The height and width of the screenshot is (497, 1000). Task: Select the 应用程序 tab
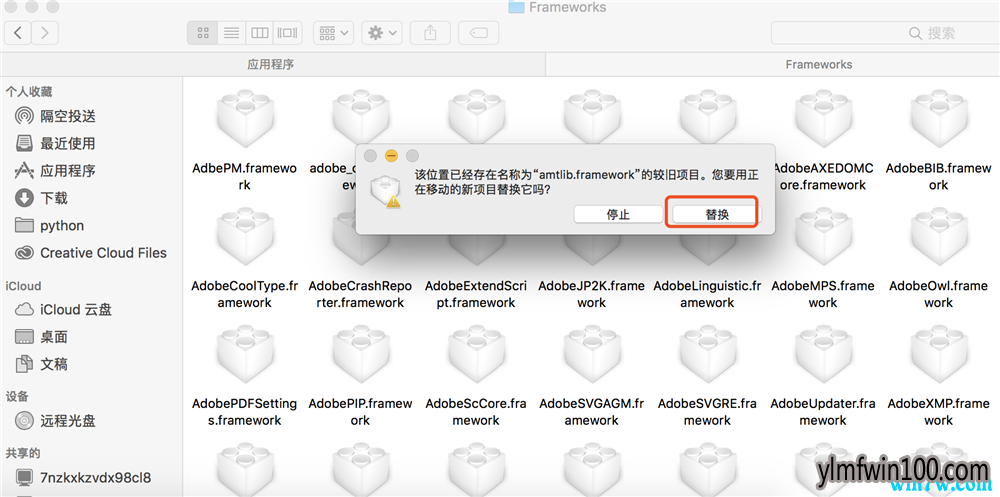(x=273, y=64)
